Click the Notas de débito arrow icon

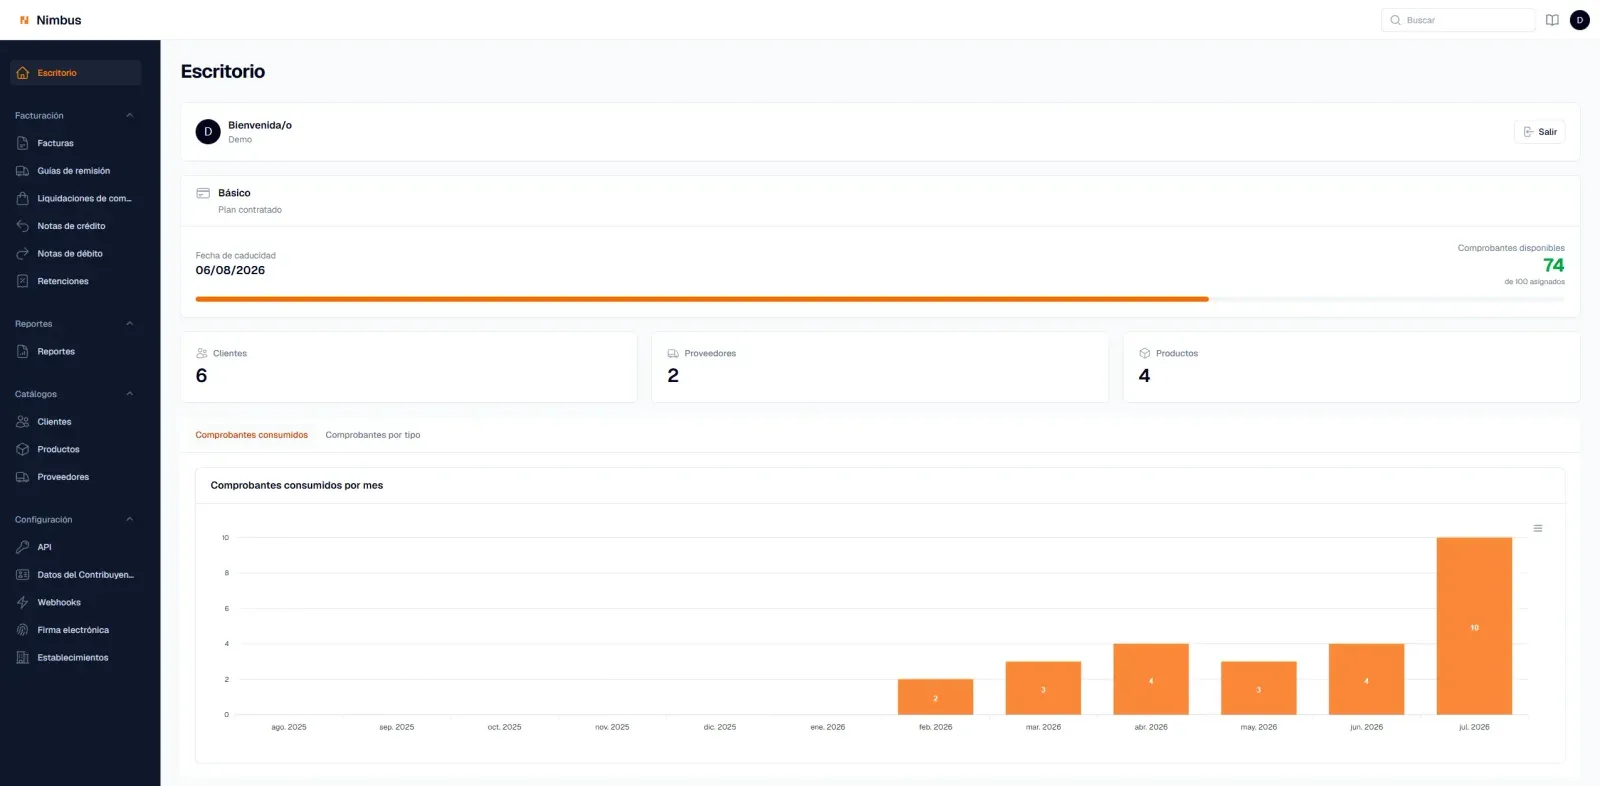pos(23,254)
